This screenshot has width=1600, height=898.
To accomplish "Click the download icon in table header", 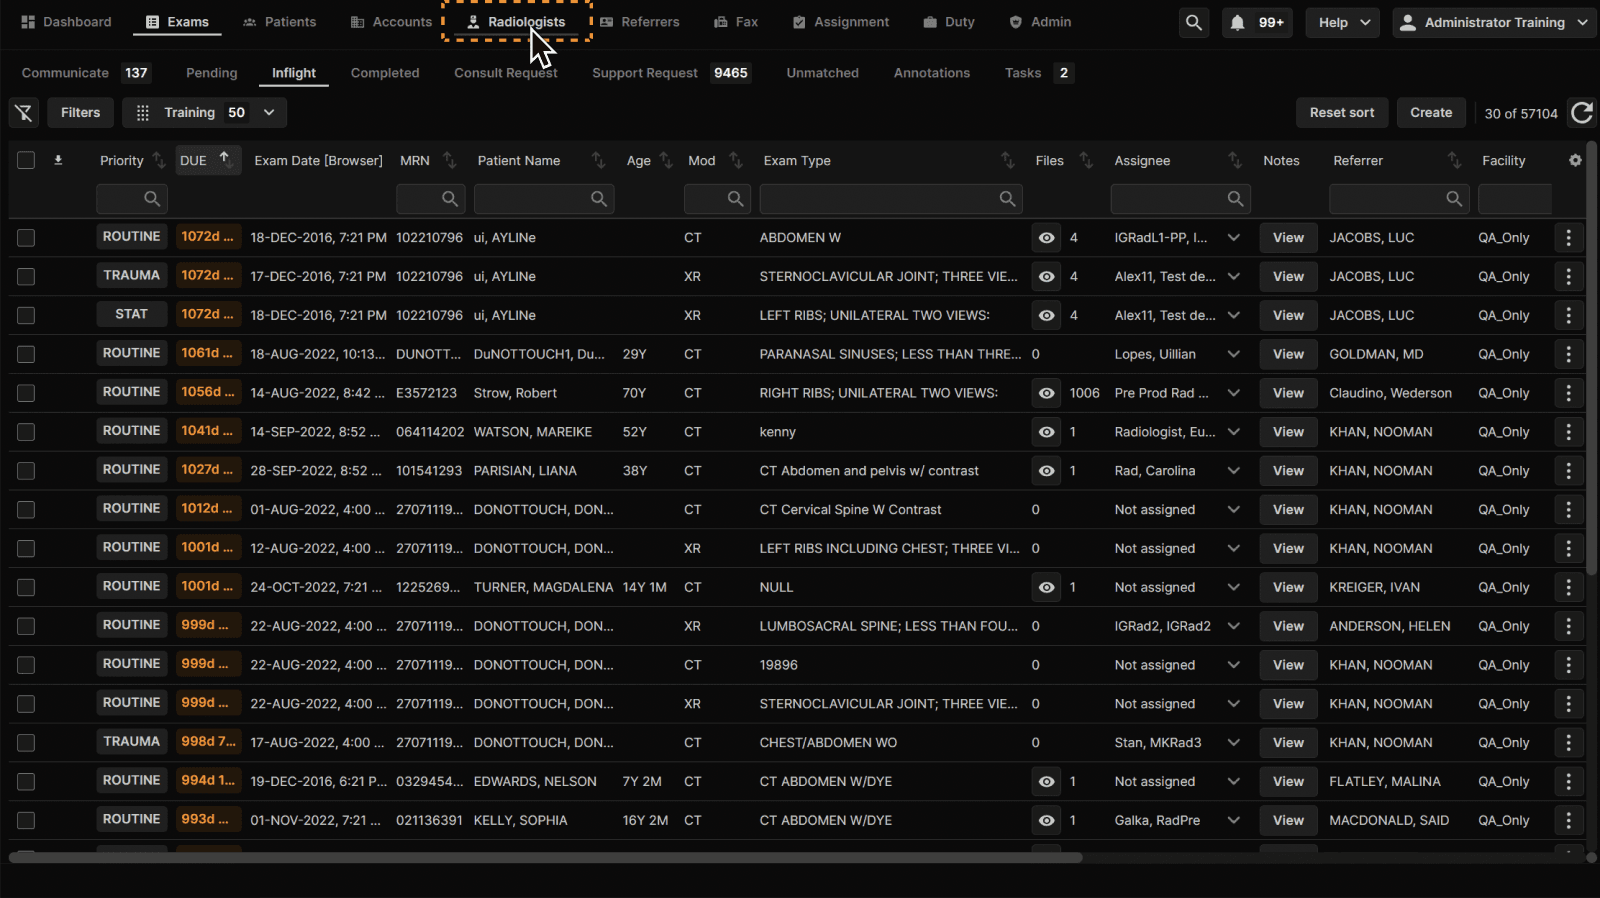I will click(x=58, y=160).
